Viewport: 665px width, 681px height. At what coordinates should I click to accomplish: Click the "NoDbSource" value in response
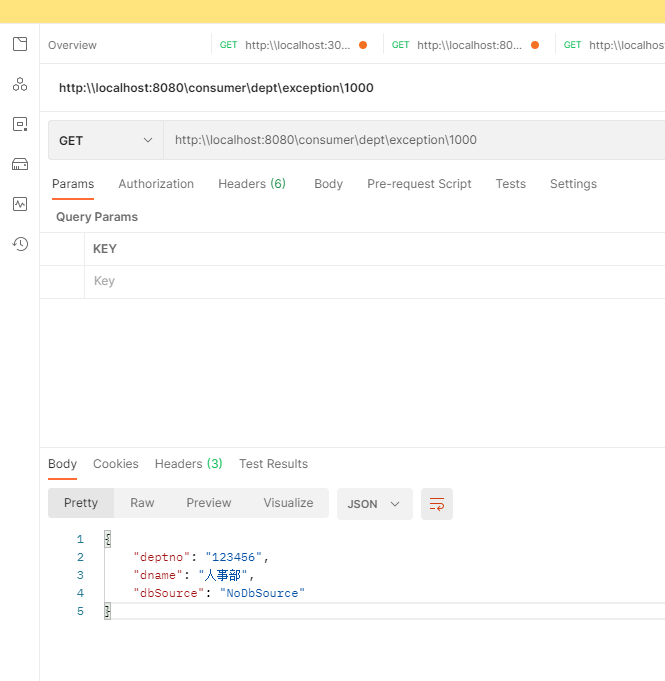coord(262,593)
